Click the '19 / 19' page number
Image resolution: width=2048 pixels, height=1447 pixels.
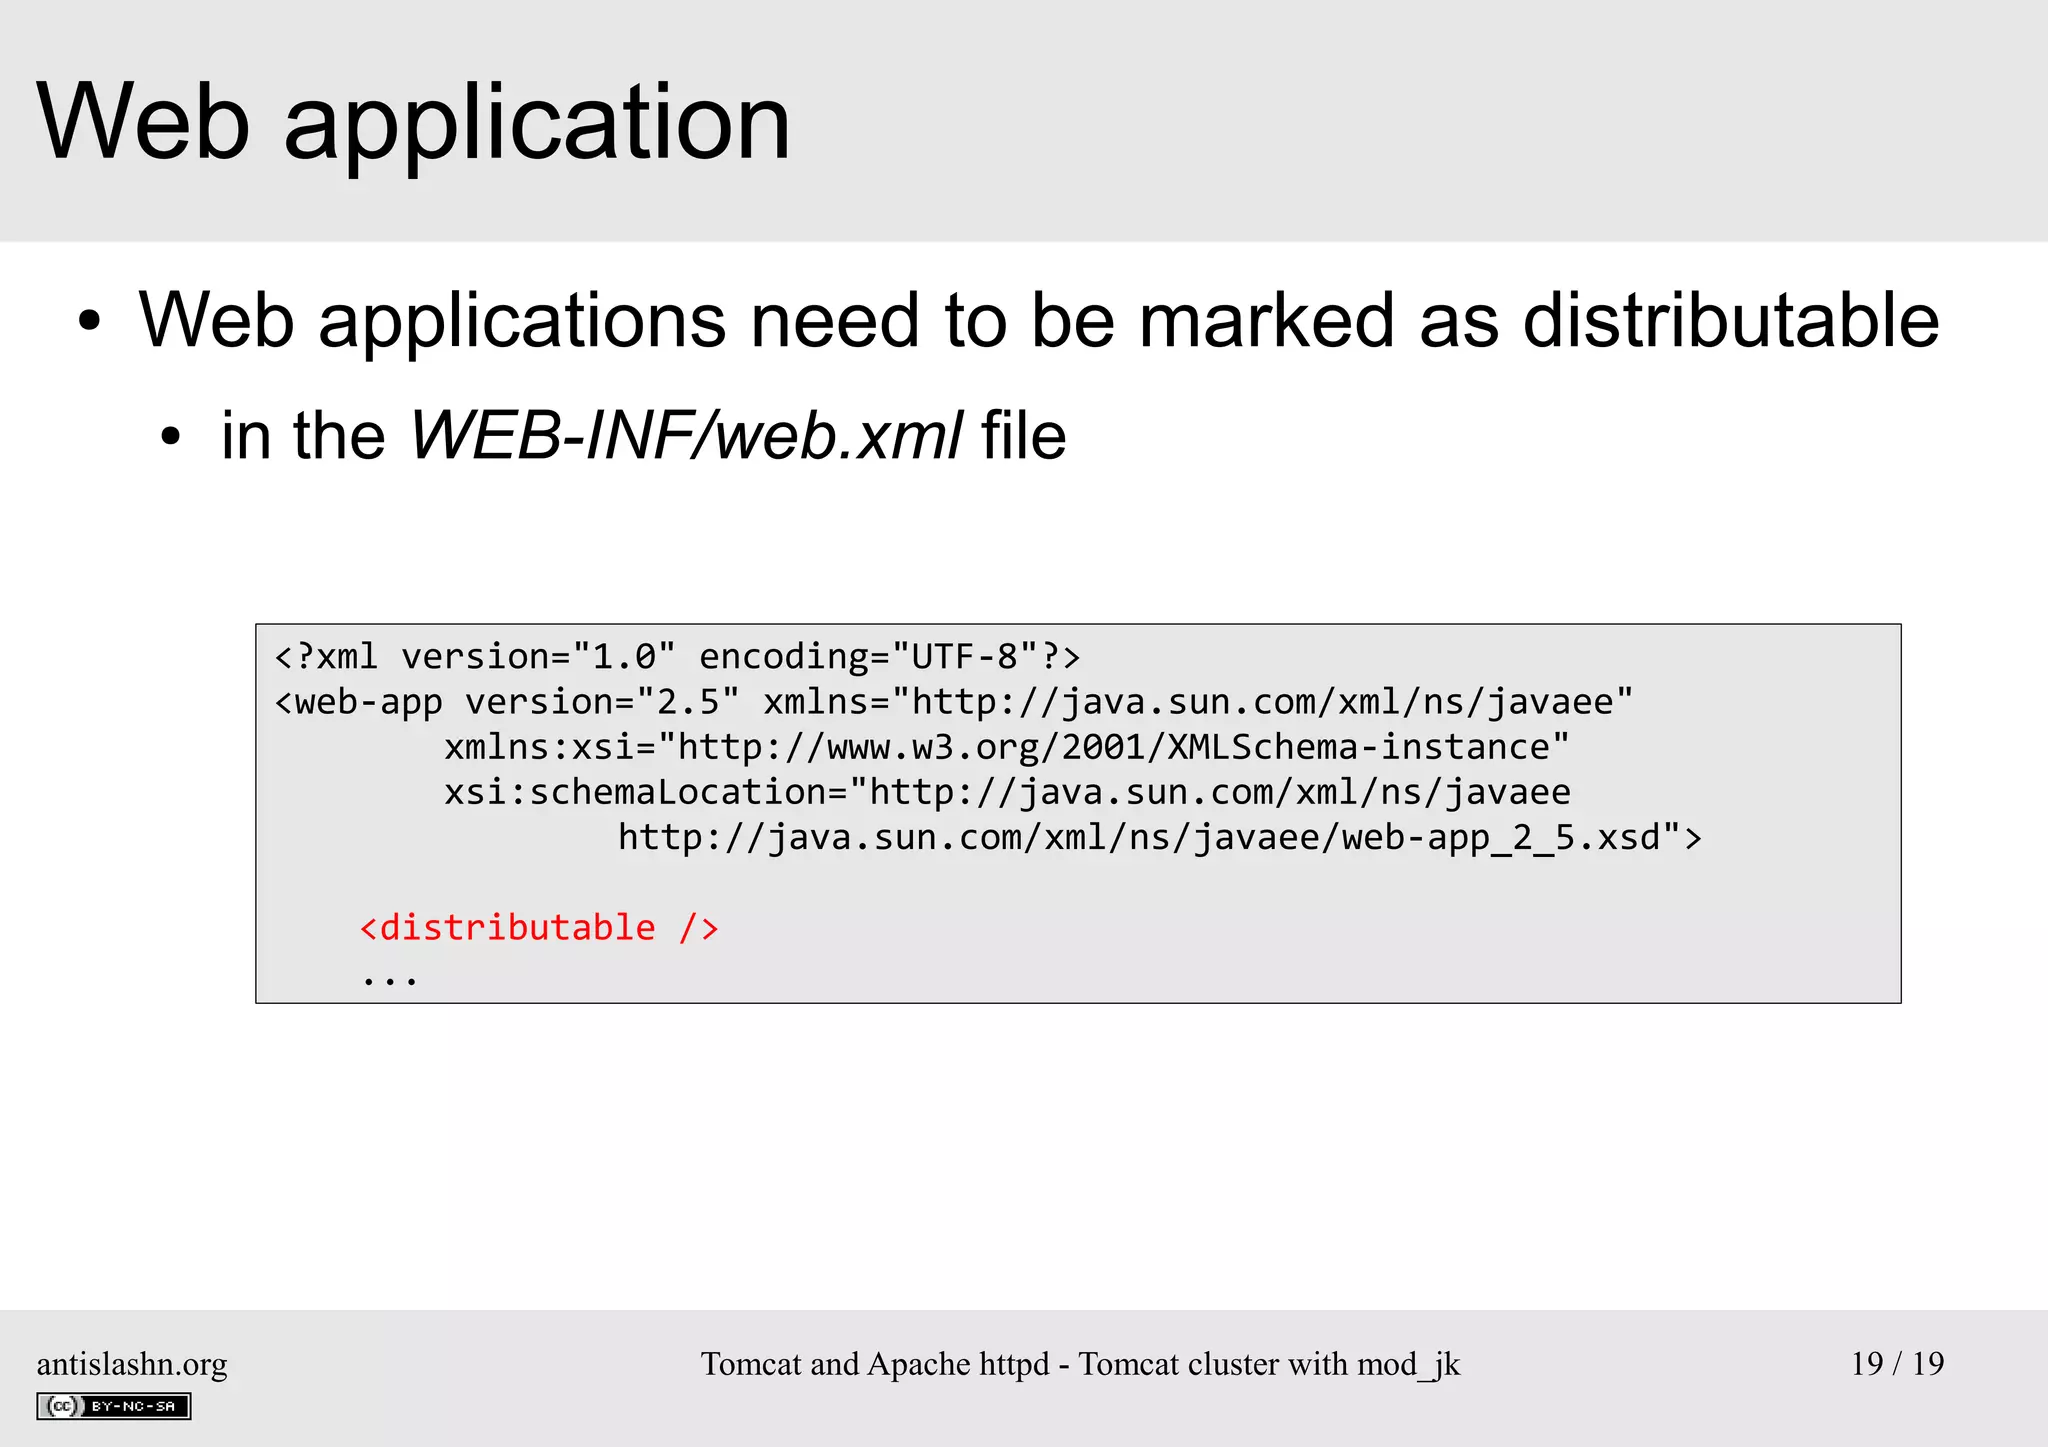(1897, 1364)
